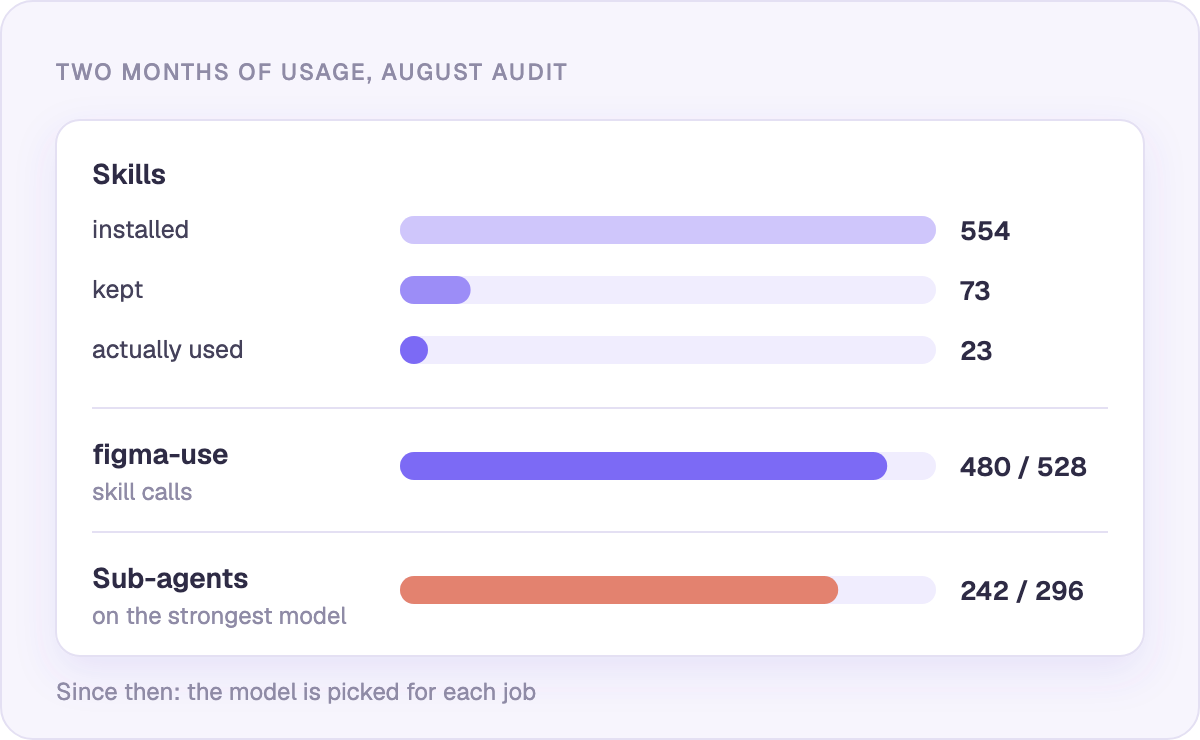Click the value '554'
This screenshot has height=740, width=1200.
(x=985, y=231)
